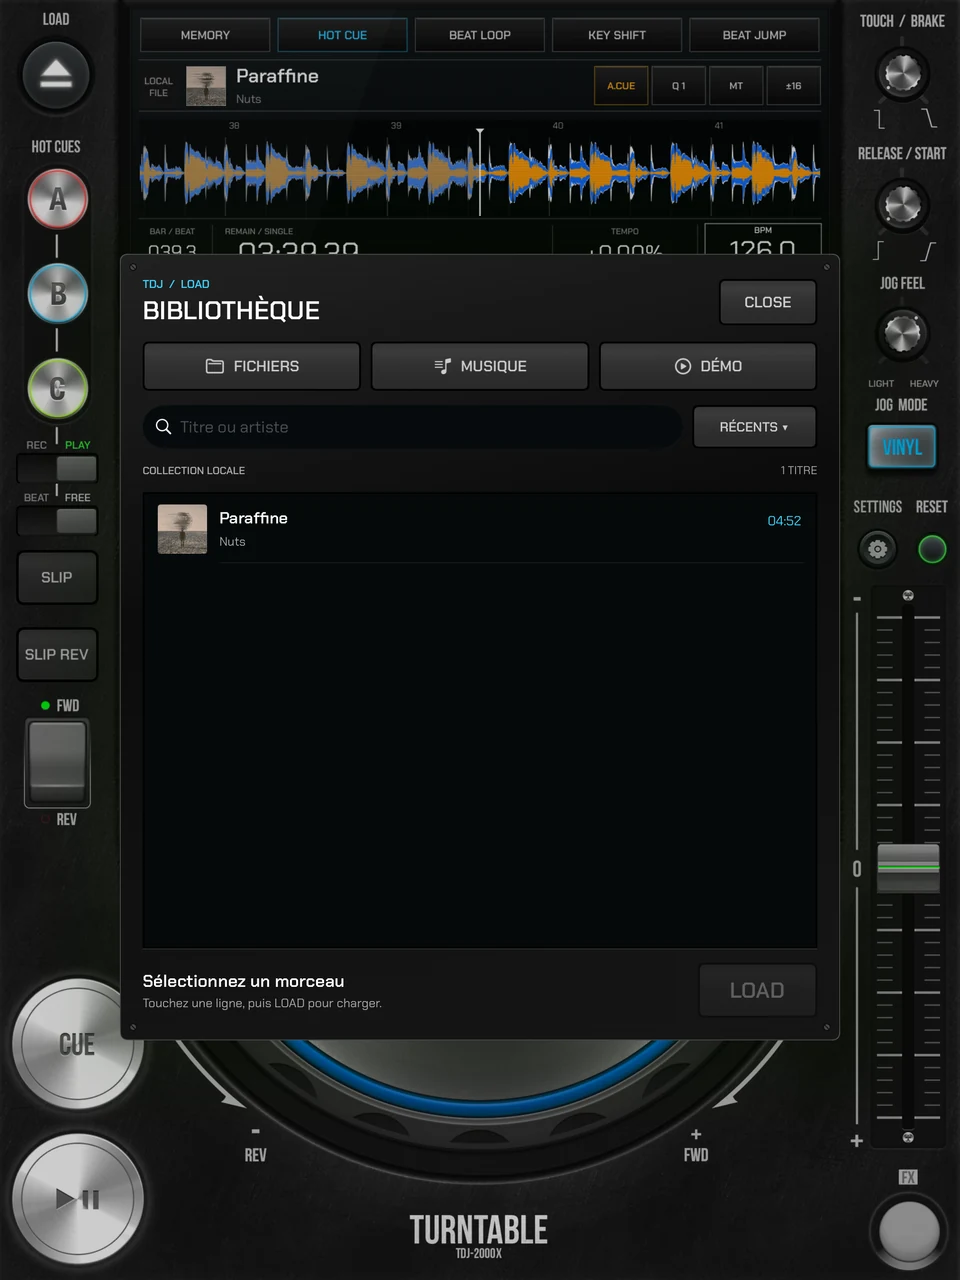The width and height of the screenshot is (960, 1280).
Task: Focus the 'Titre ou artiste' search field
Action: click(413, 427)
